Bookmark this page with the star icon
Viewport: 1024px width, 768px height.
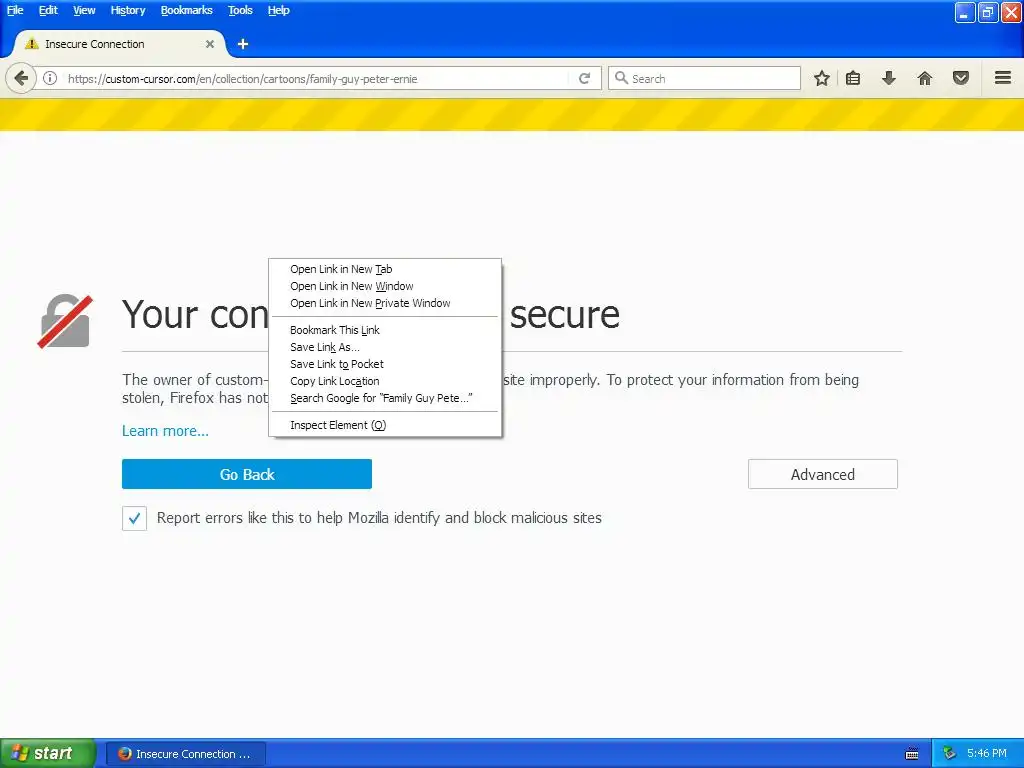click(822, 78)
